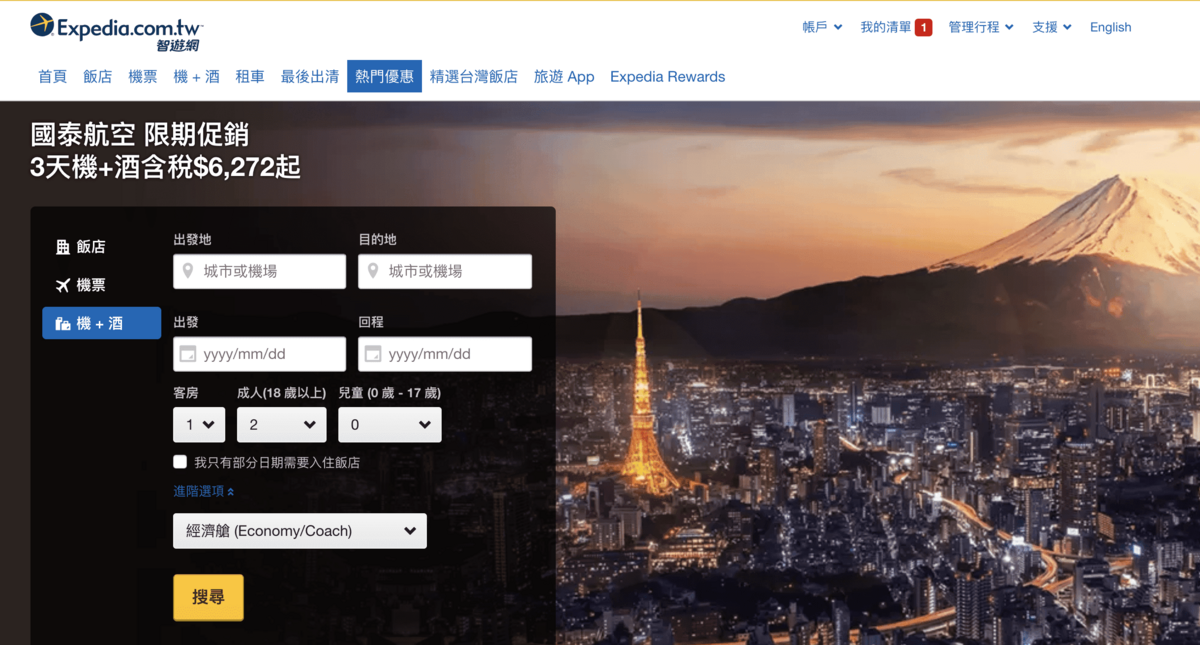
Task: Expand the 管理行程 manage trips menu
Action: (x=981, y=27)
